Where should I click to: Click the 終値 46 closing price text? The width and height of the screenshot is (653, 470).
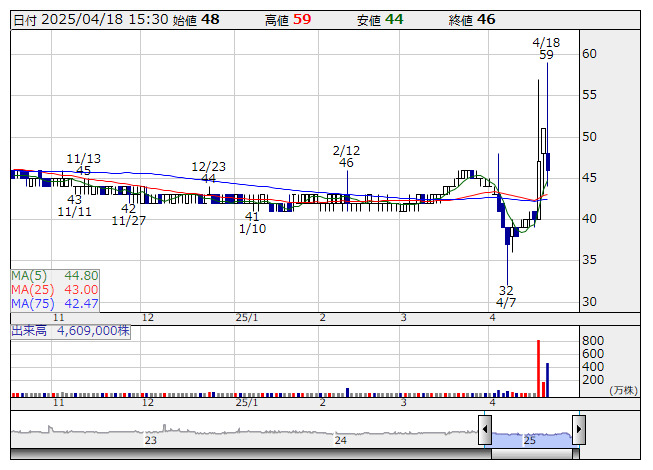pyautogui.click(x=472, y=20)
